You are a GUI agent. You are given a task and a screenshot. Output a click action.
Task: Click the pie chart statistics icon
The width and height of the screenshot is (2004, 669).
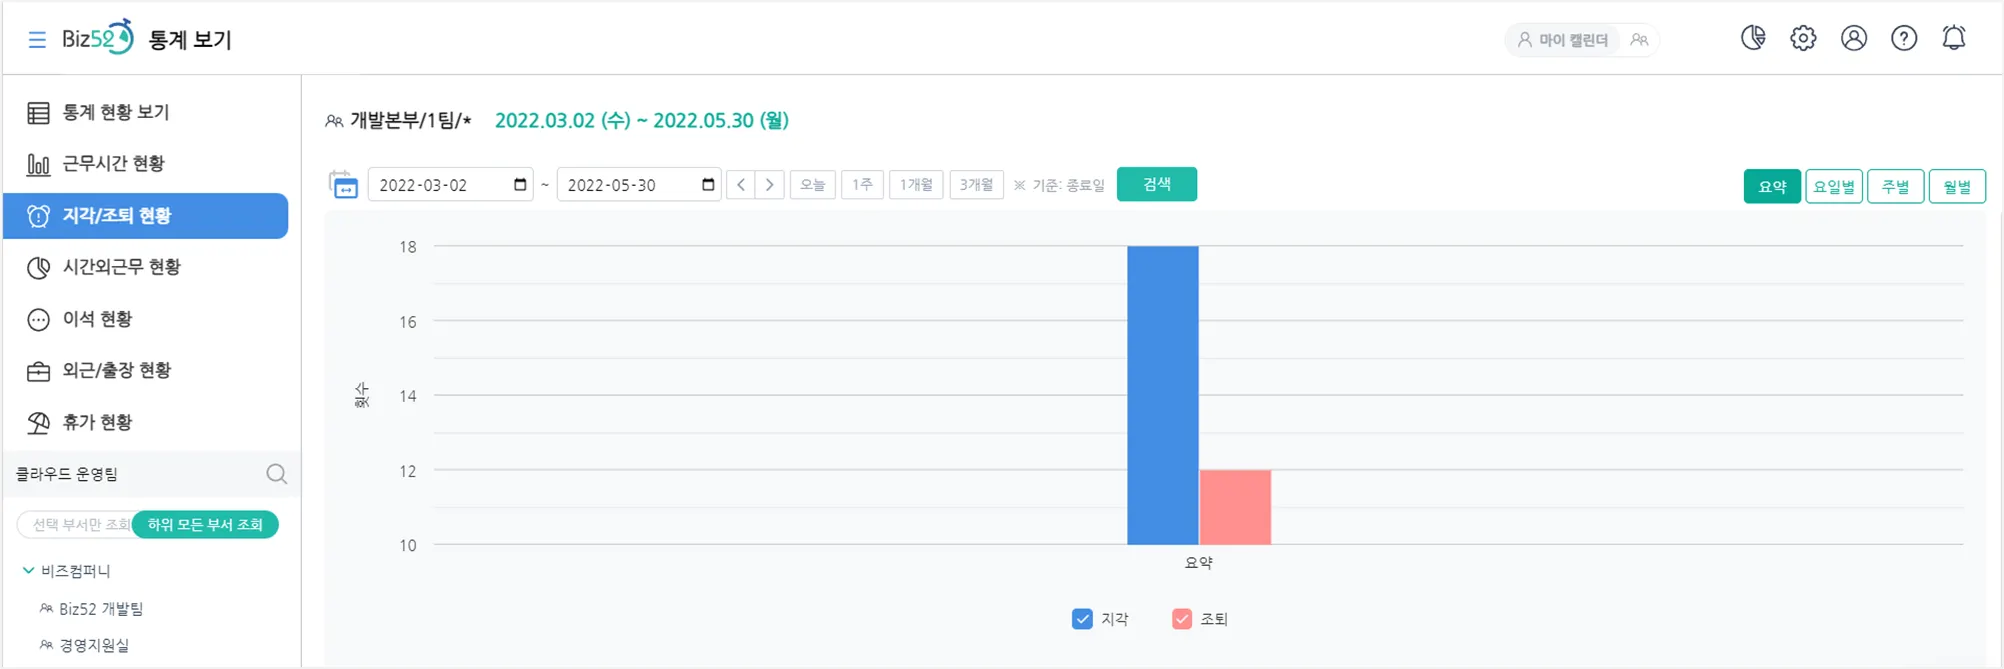(1752, 38)
